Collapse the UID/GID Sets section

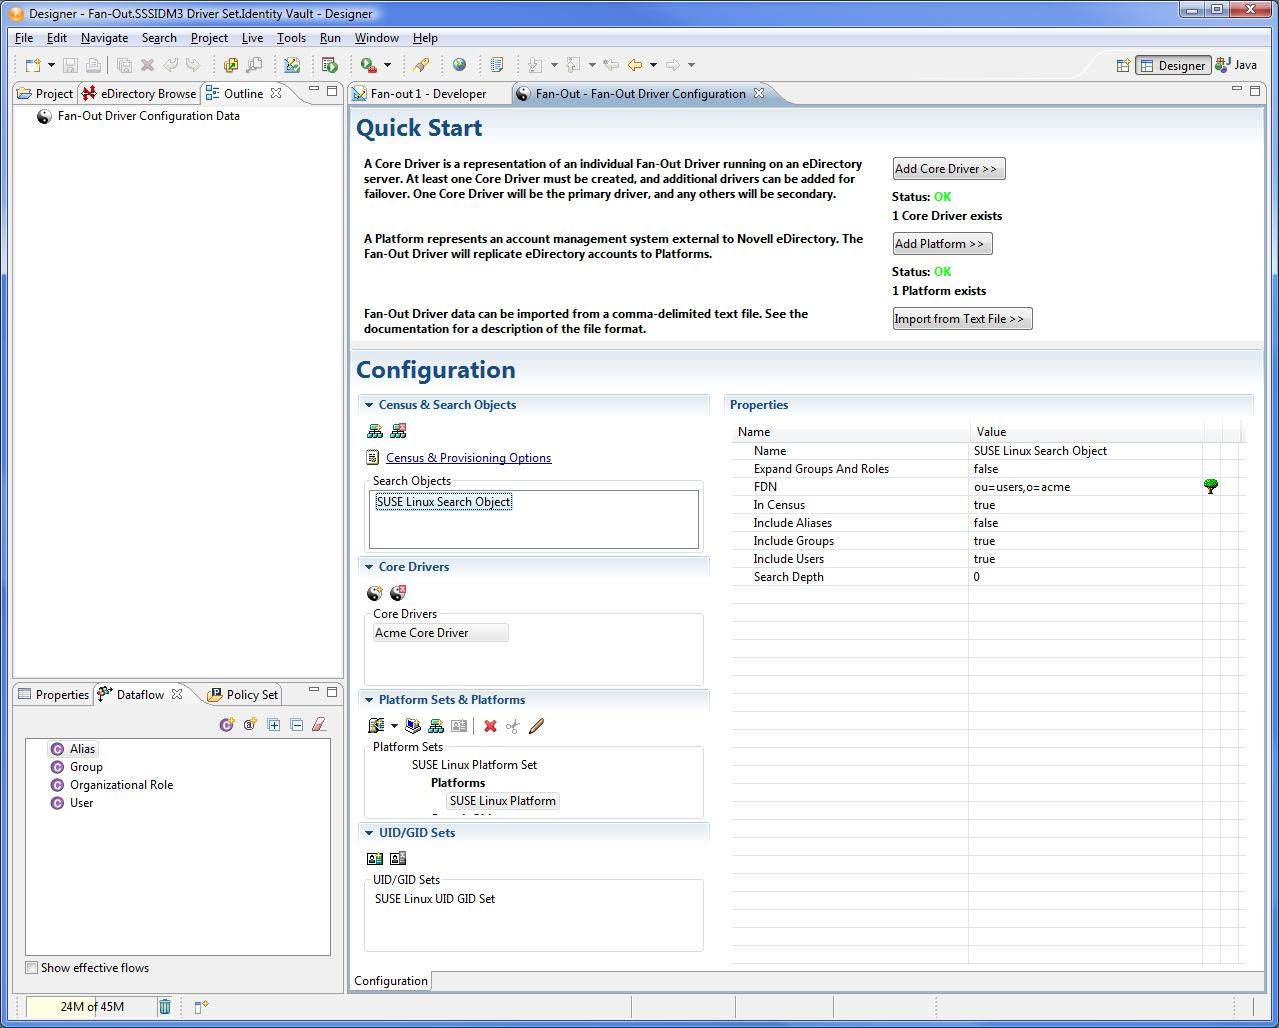369,833
